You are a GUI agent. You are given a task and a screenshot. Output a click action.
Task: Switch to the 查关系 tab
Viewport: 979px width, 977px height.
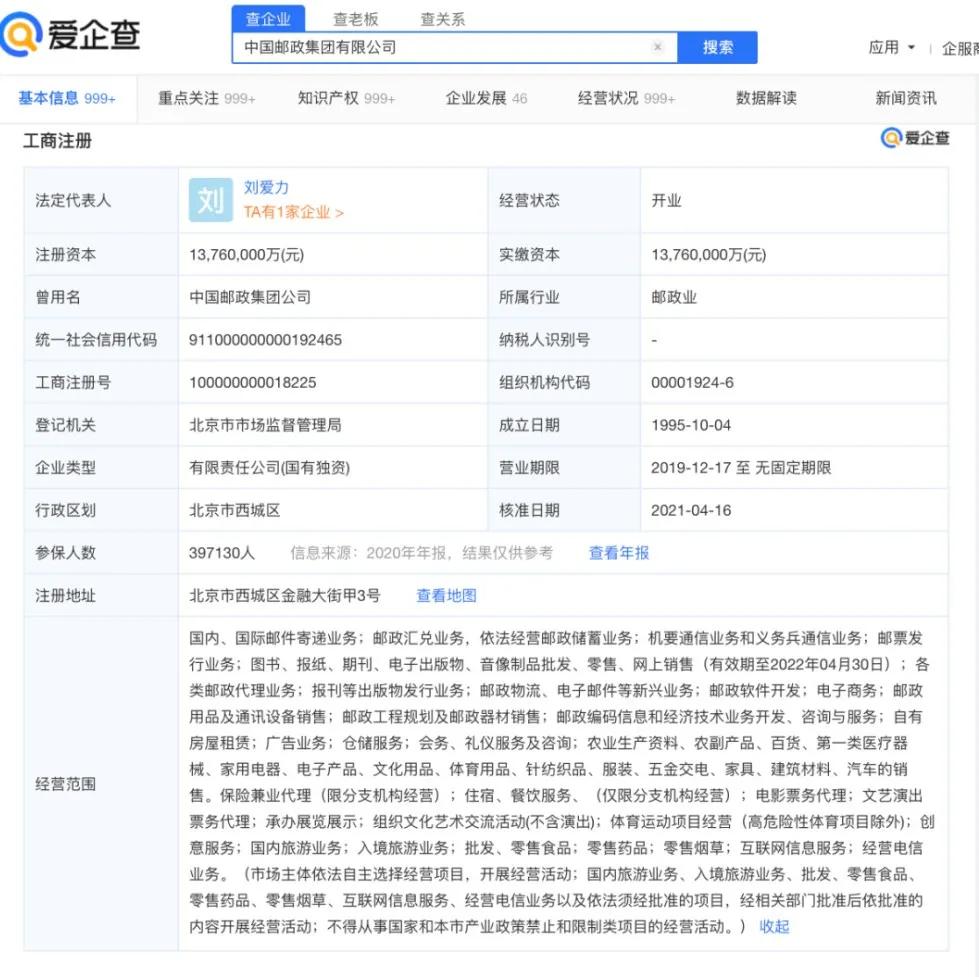point(442,17)
